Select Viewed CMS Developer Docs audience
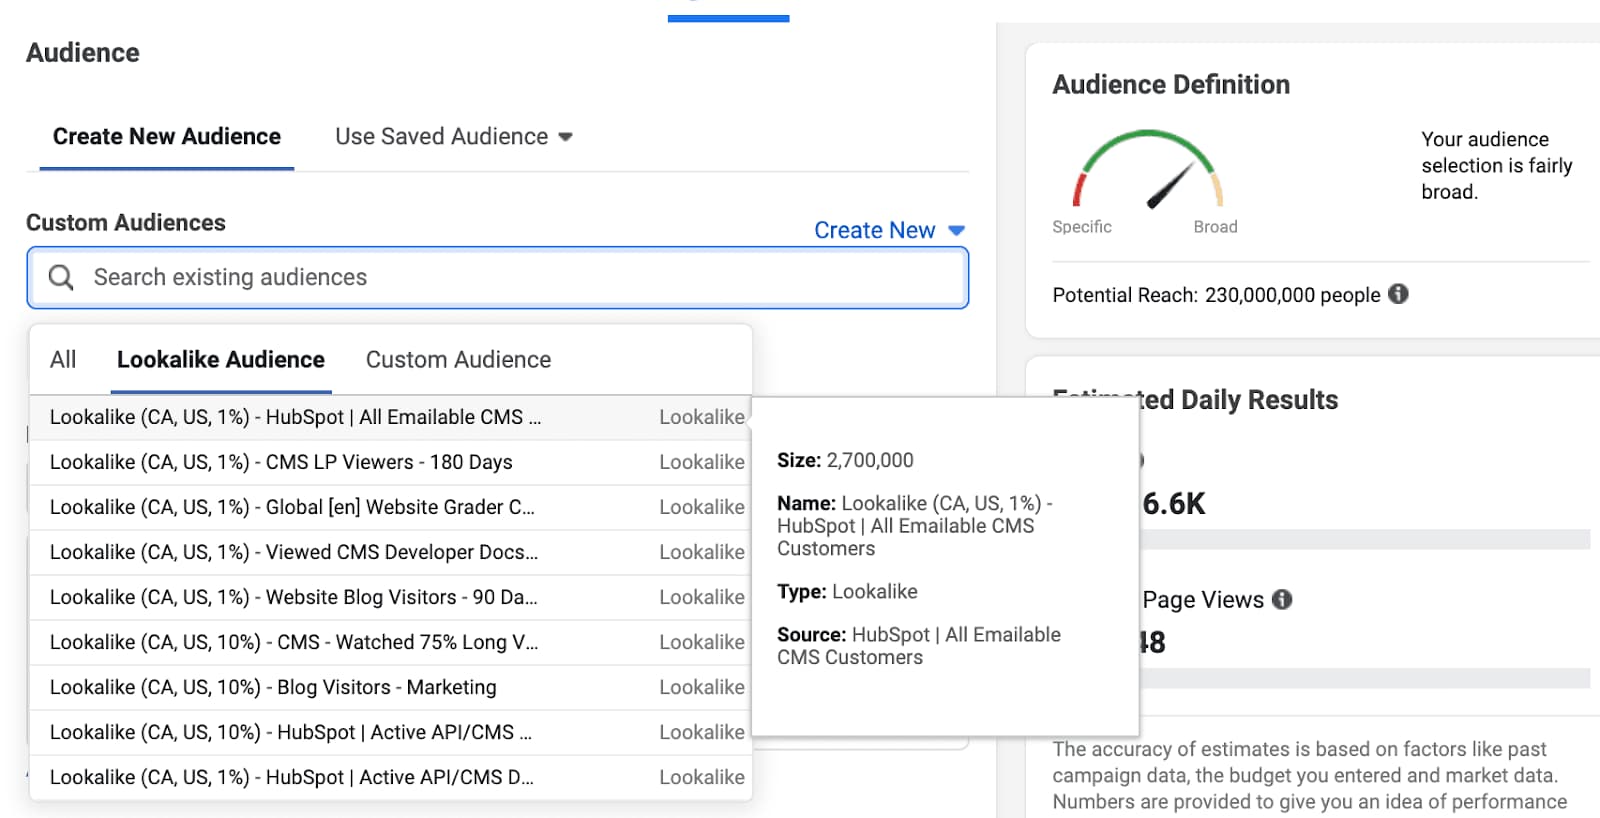This screenshot has height=818, width=1600. (x=294, y=552)
